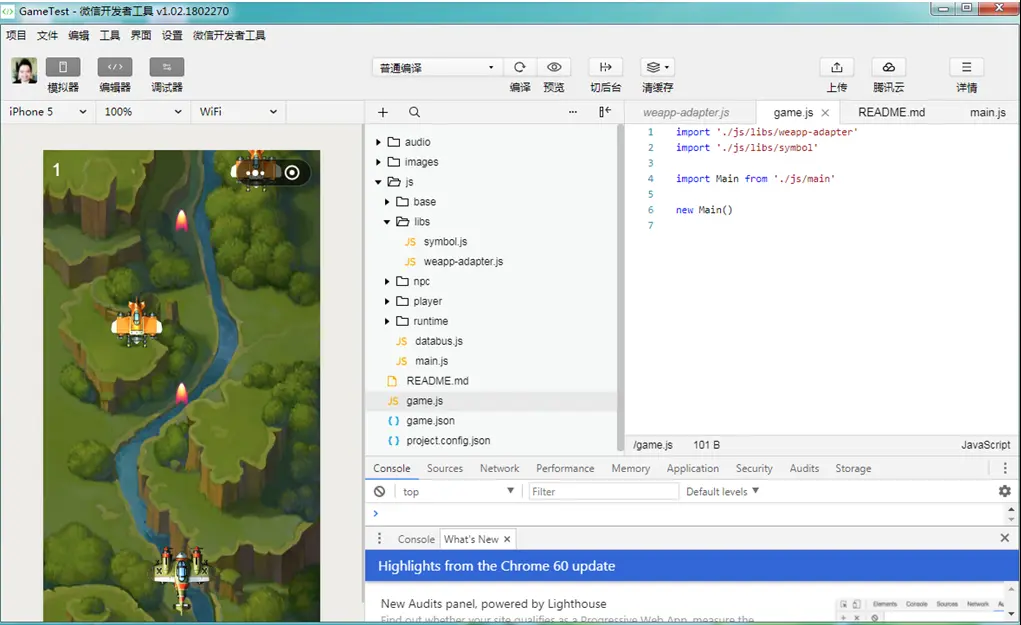Clear console with the ban icon
The width and height of the screenshot is (1021, 625).
(x=380, y=492)
